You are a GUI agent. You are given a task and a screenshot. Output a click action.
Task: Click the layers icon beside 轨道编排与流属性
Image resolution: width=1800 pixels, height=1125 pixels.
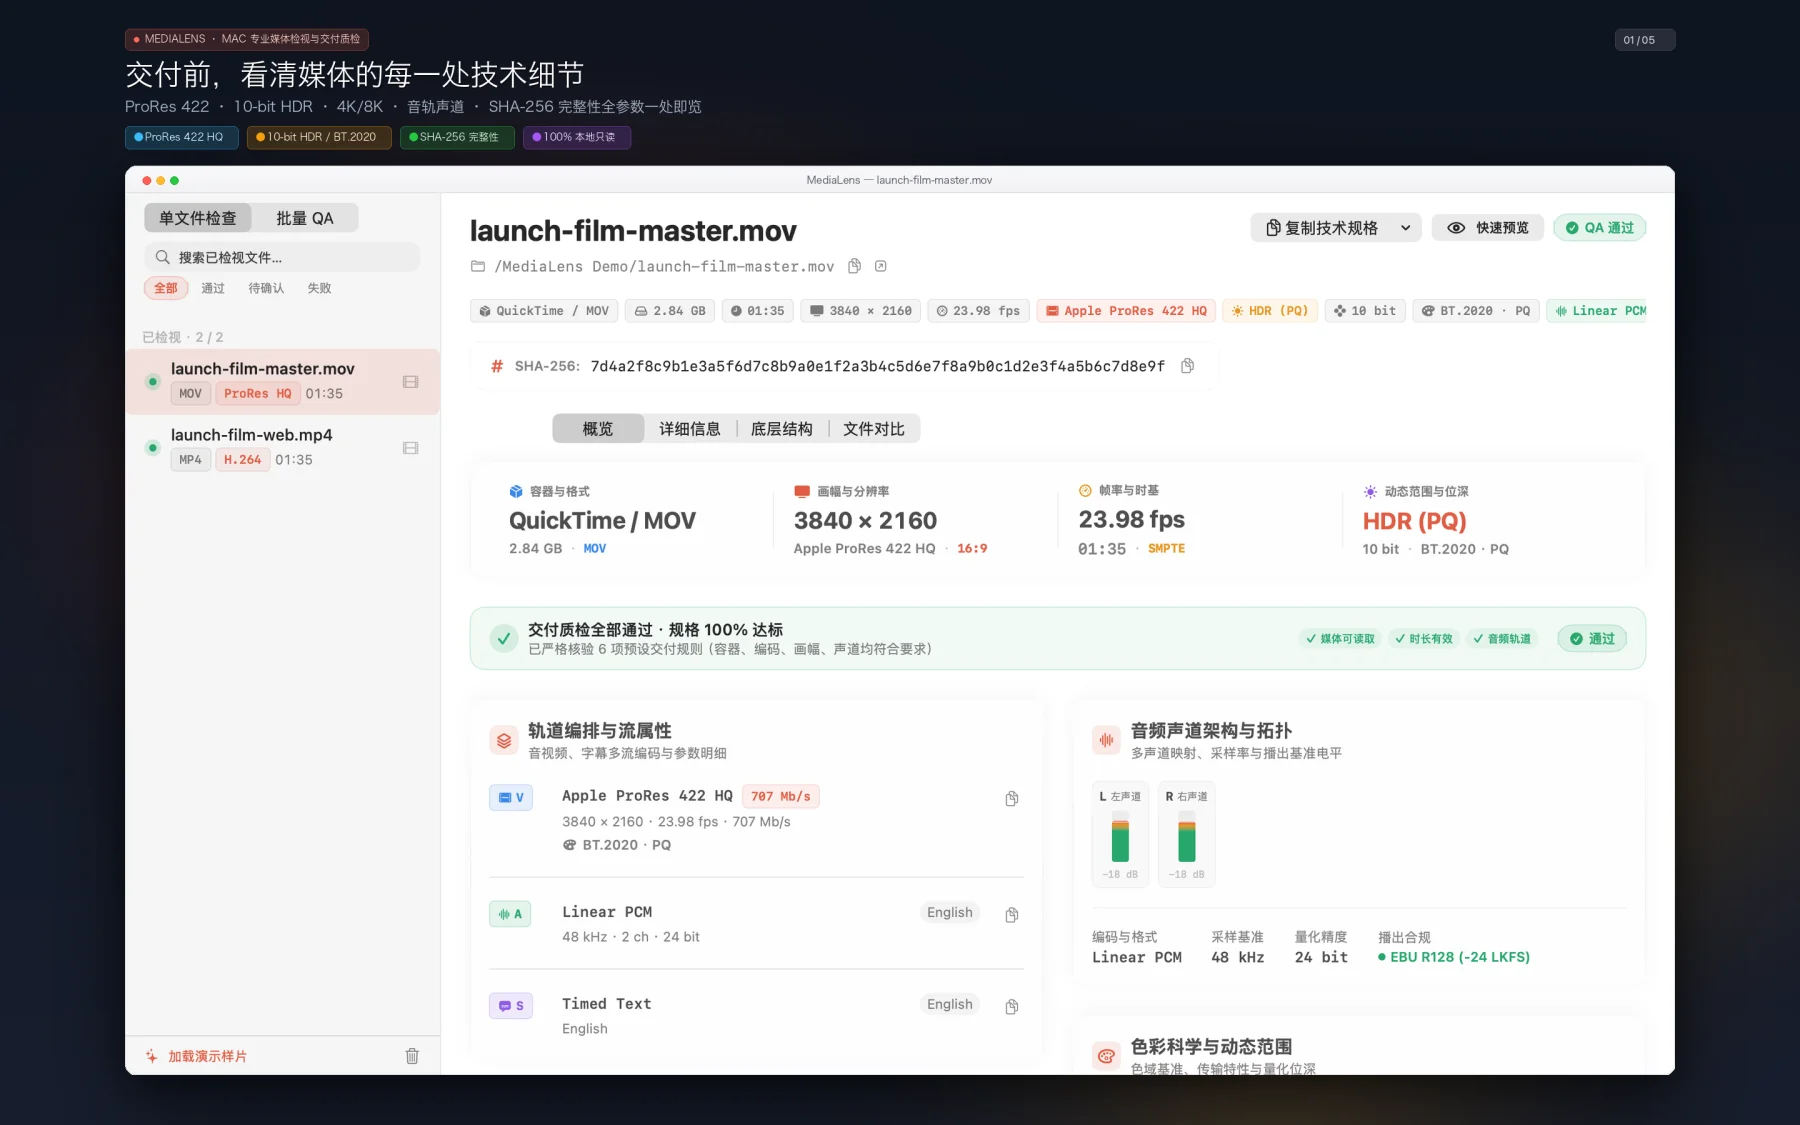[504, 741]
